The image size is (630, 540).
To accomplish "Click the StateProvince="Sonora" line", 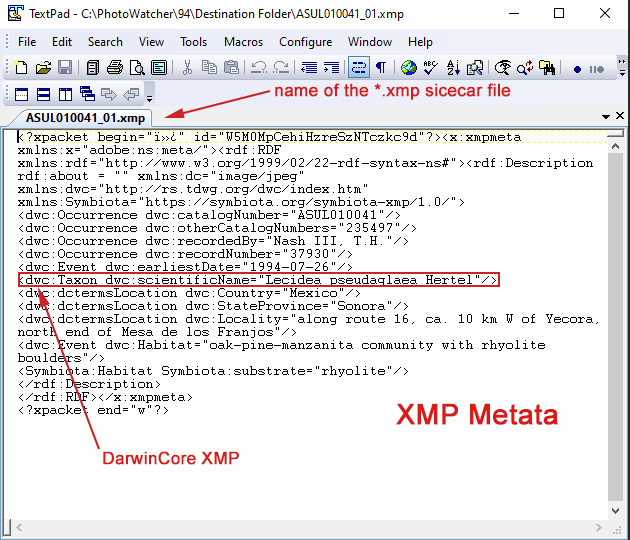I will coord(213,306).
